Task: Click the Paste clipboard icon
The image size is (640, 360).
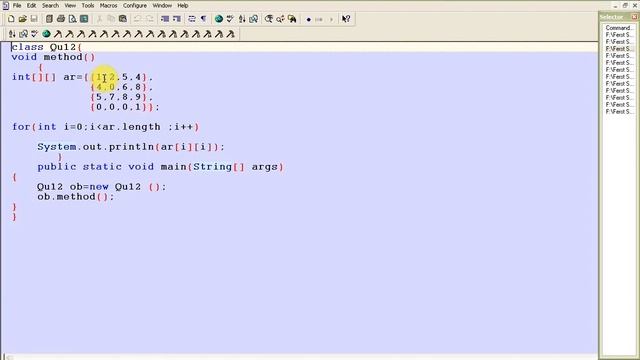Action: click(x=122, y=19)
